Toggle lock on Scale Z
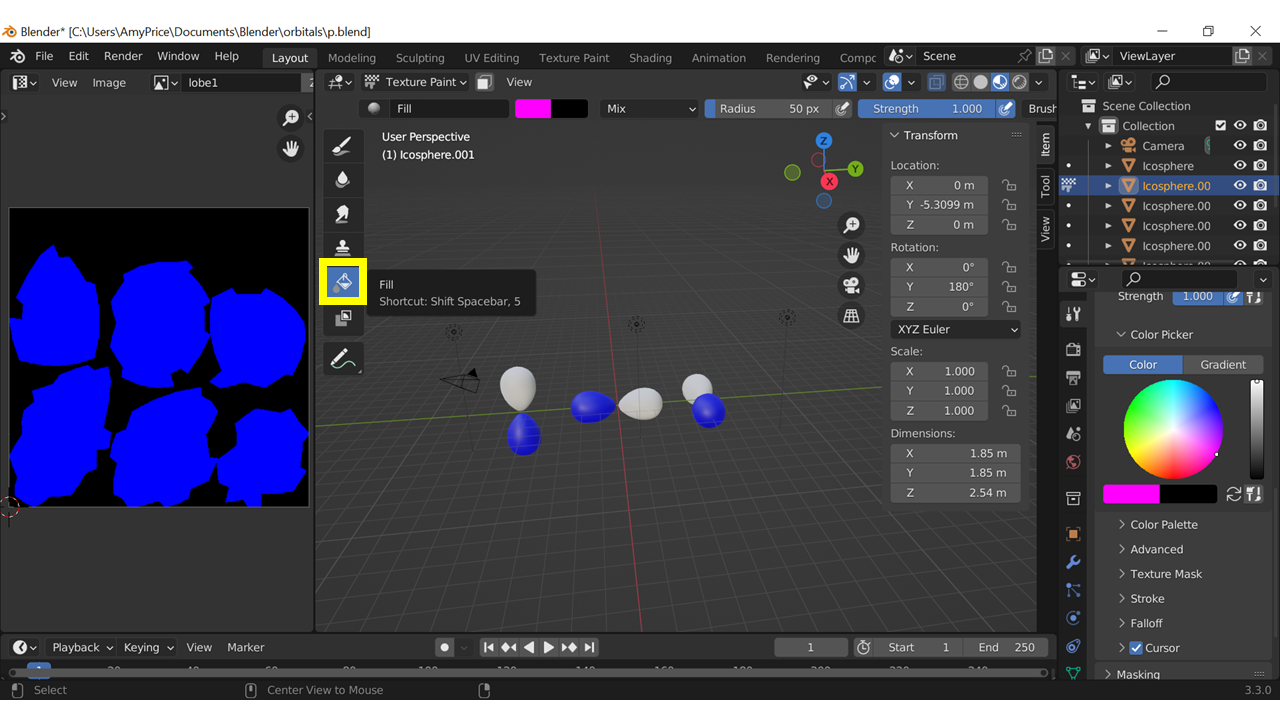Viewport: 1280px width, 720px height. coord(1009,411)
